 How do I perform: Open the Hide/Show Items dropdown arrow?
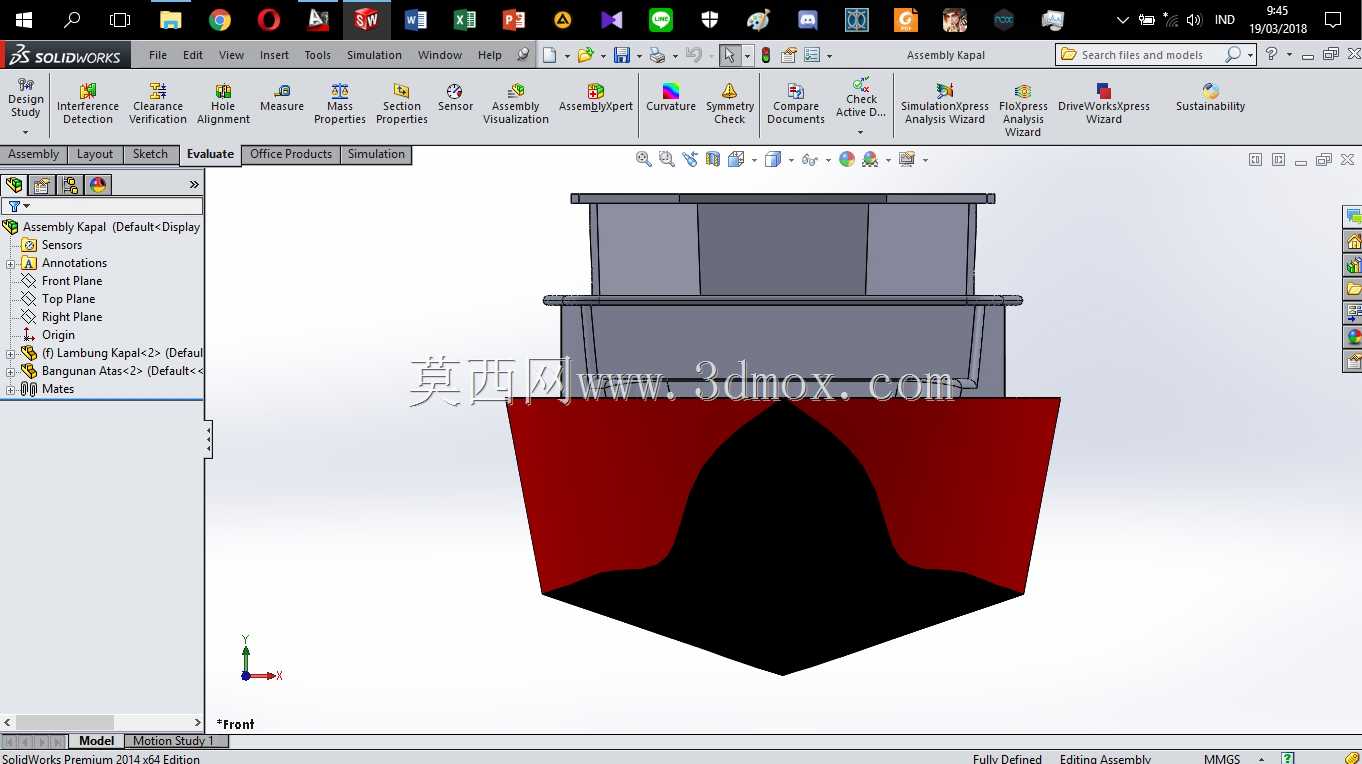pos(828,160)
